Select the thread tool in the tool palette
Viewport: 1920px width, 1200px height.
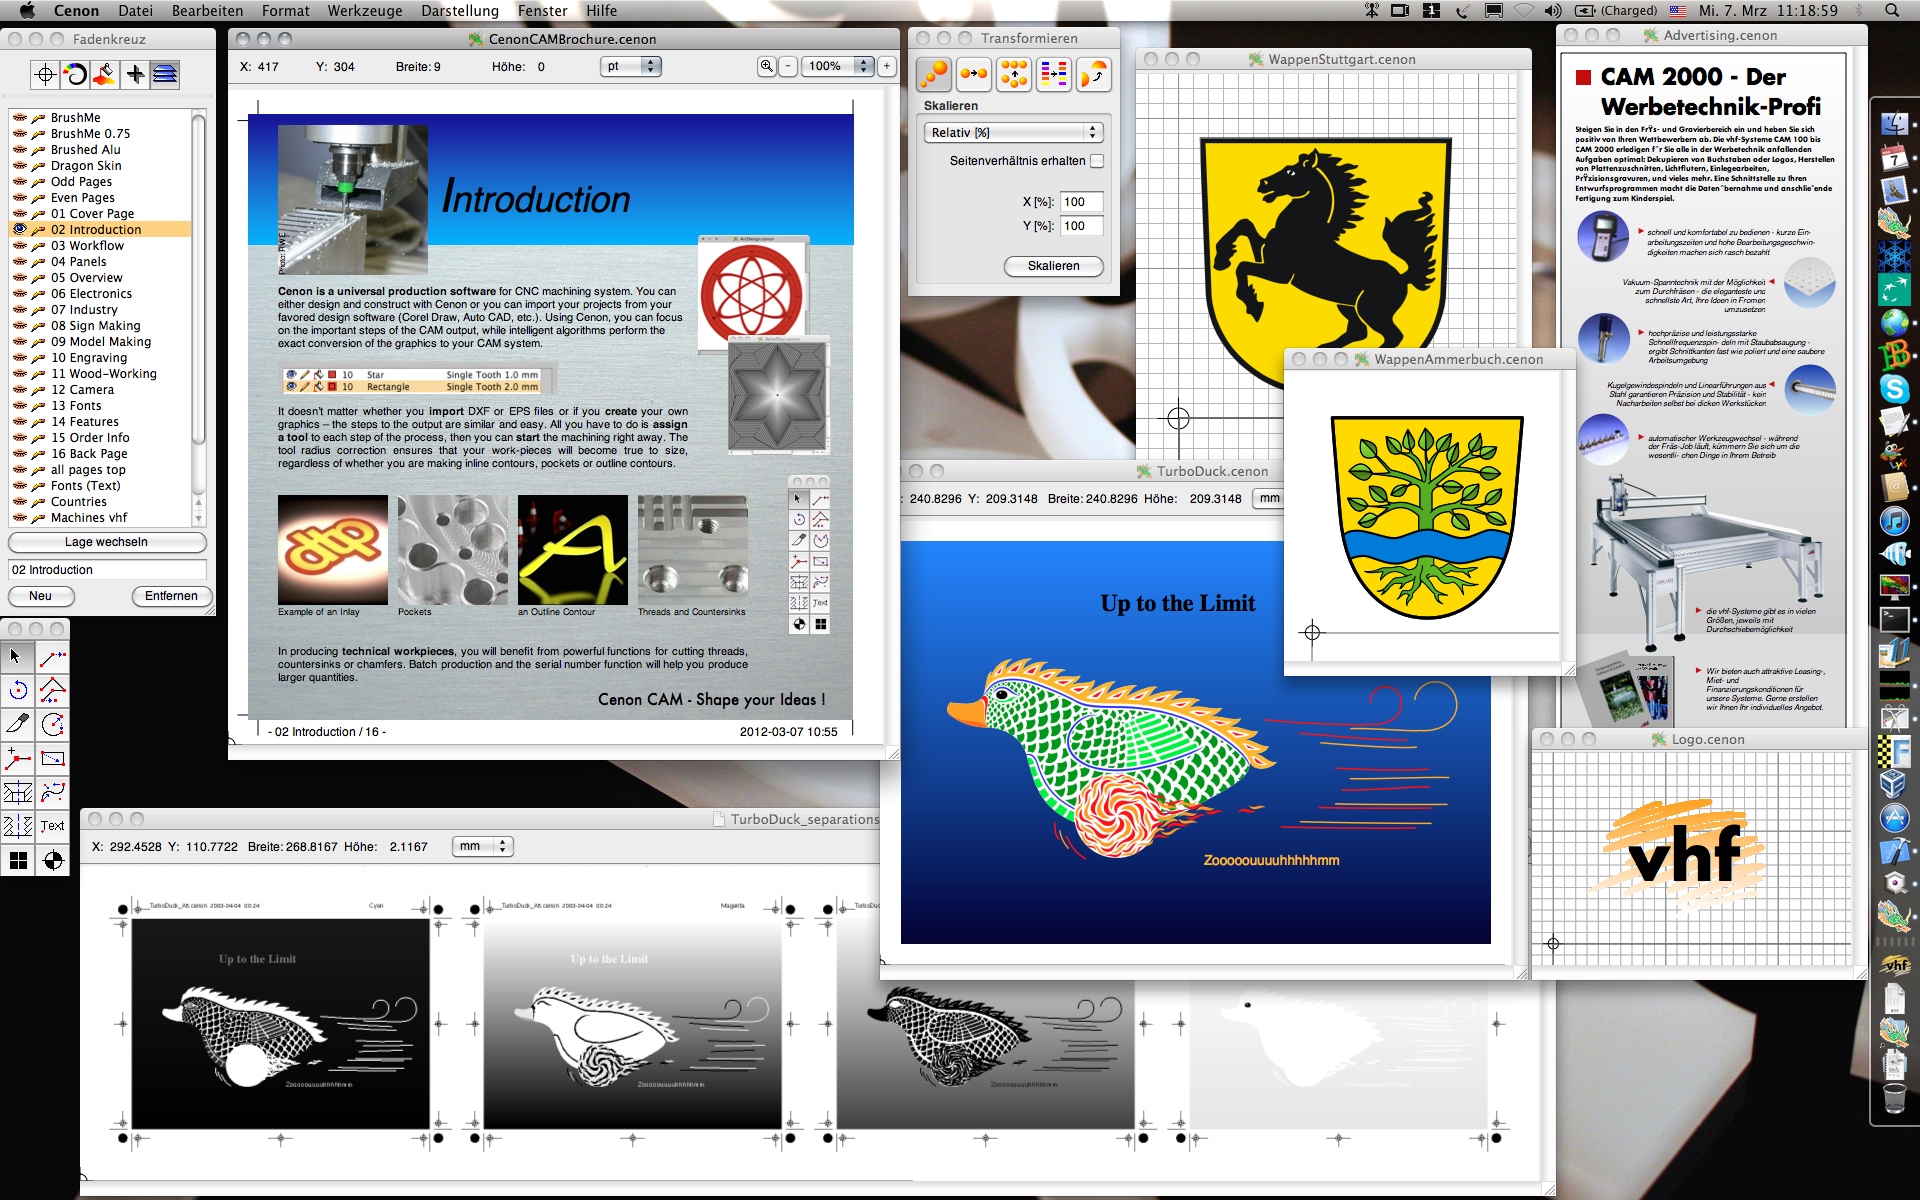point(17,826)
